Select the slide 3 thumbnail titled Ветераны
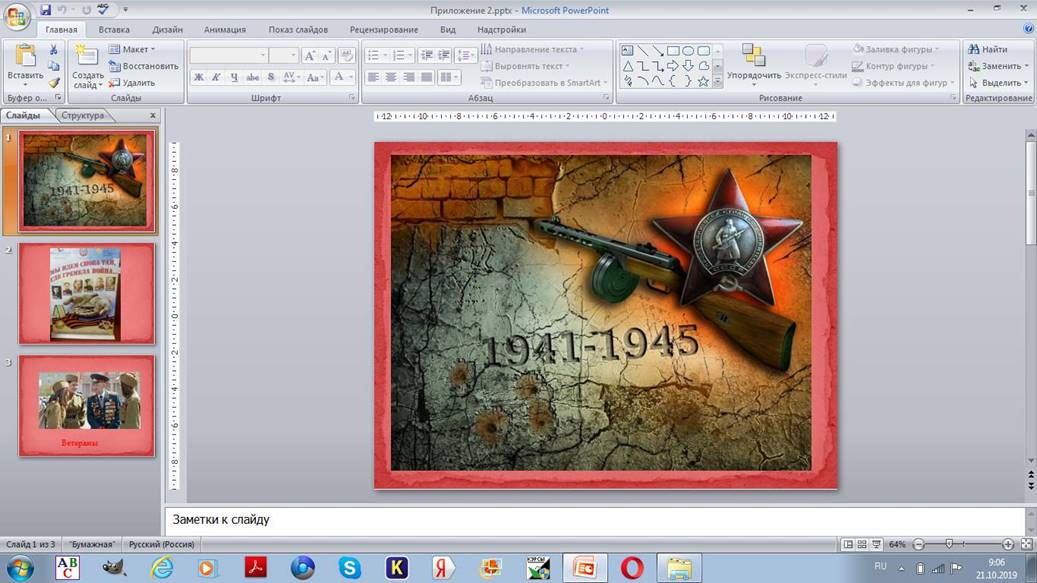Image resolution: width=1037 pixels, height=583 pixels. (87, 406)
